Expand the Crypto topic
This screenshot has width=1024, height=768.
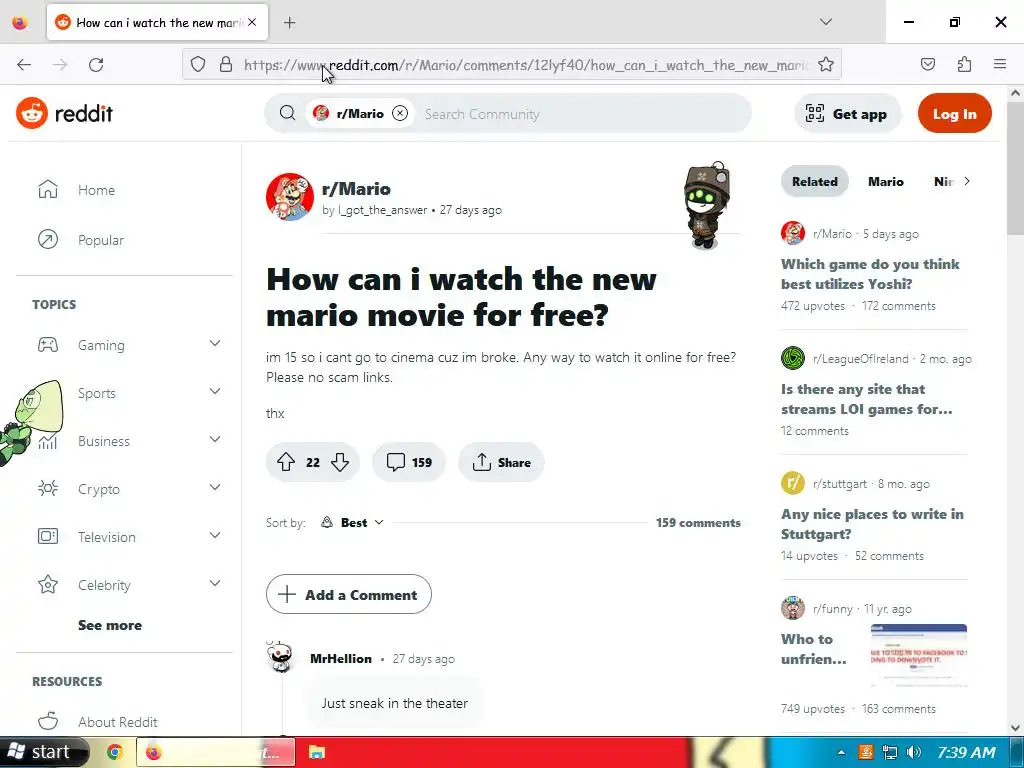click(x=215, y=487)
